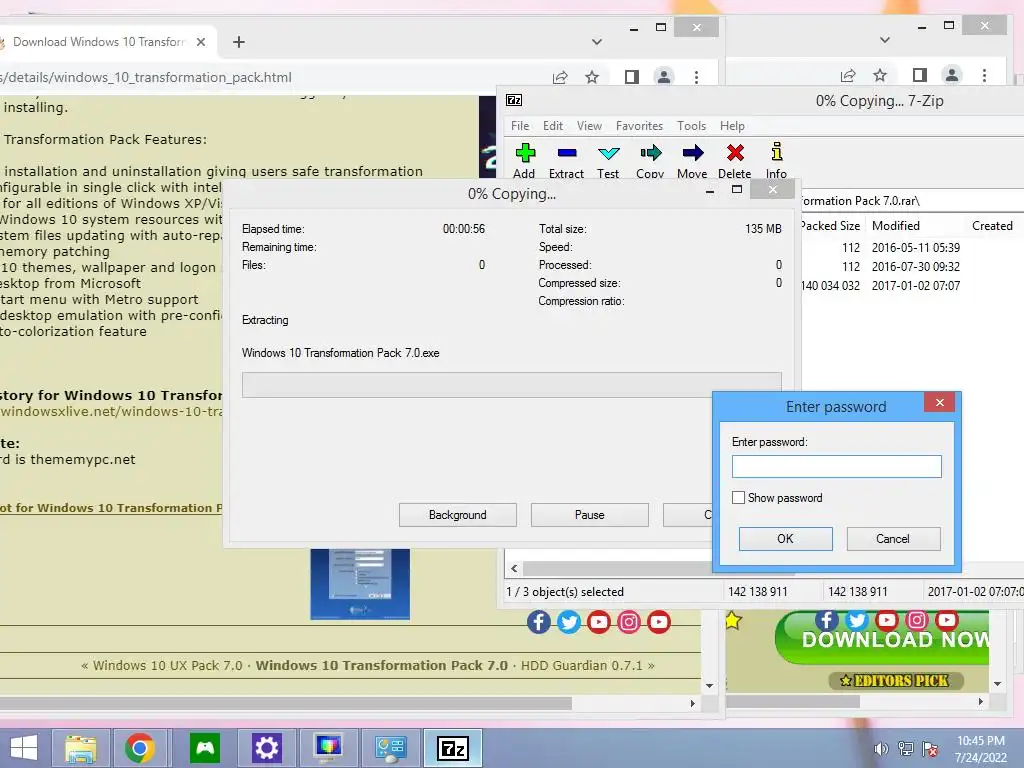Open the View menu in 7-Zip
The height and width of the screenshot is (768, 1024).
pos(589,125)
